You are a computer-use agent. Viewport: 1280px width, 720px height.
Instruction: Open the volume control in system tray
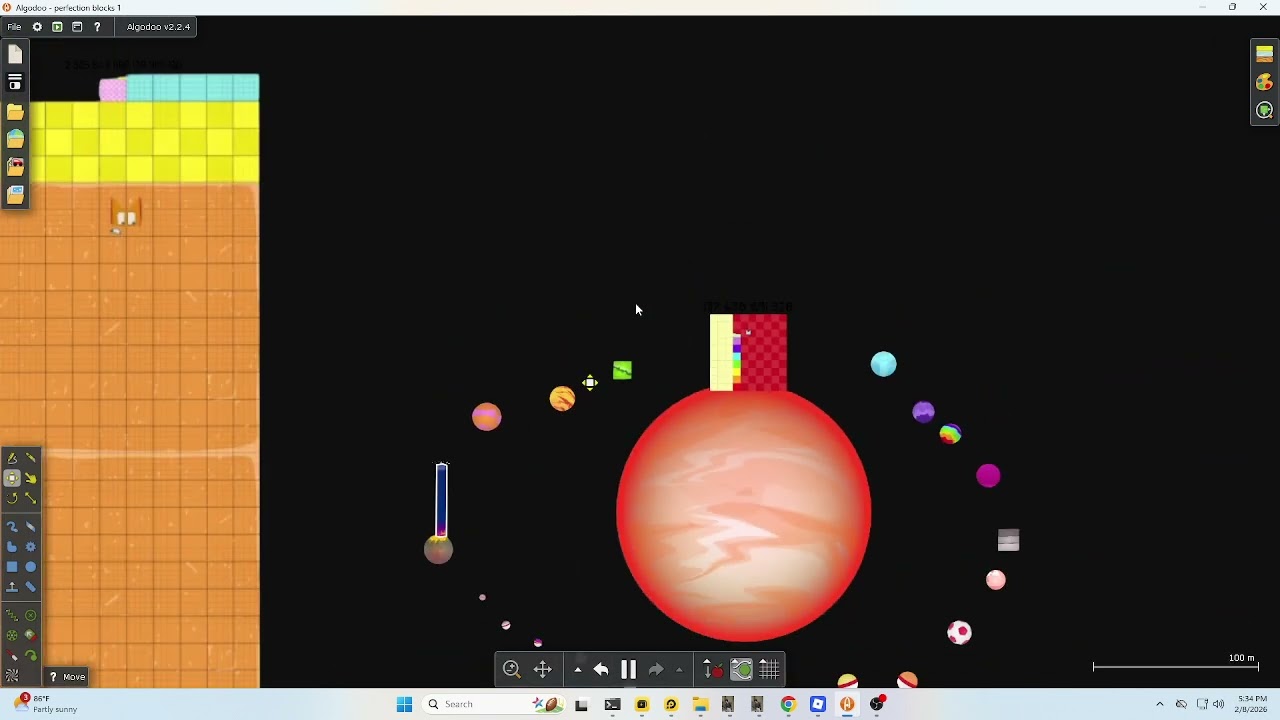pos(1219,704)
